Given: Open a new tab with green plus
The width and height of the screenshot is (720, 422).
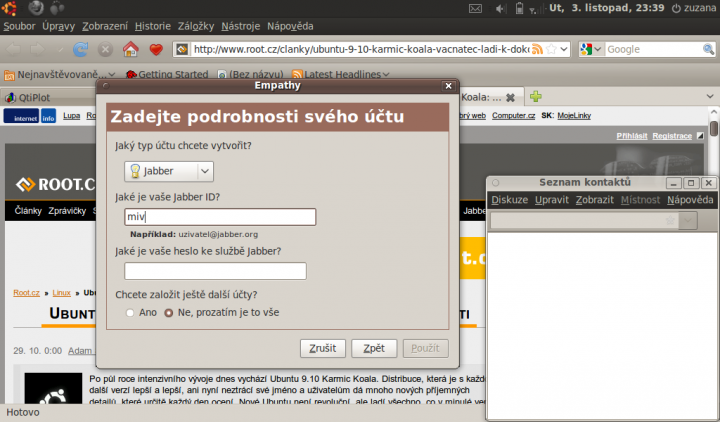Looking at the screenshot, I should click(x=535, y=96).
